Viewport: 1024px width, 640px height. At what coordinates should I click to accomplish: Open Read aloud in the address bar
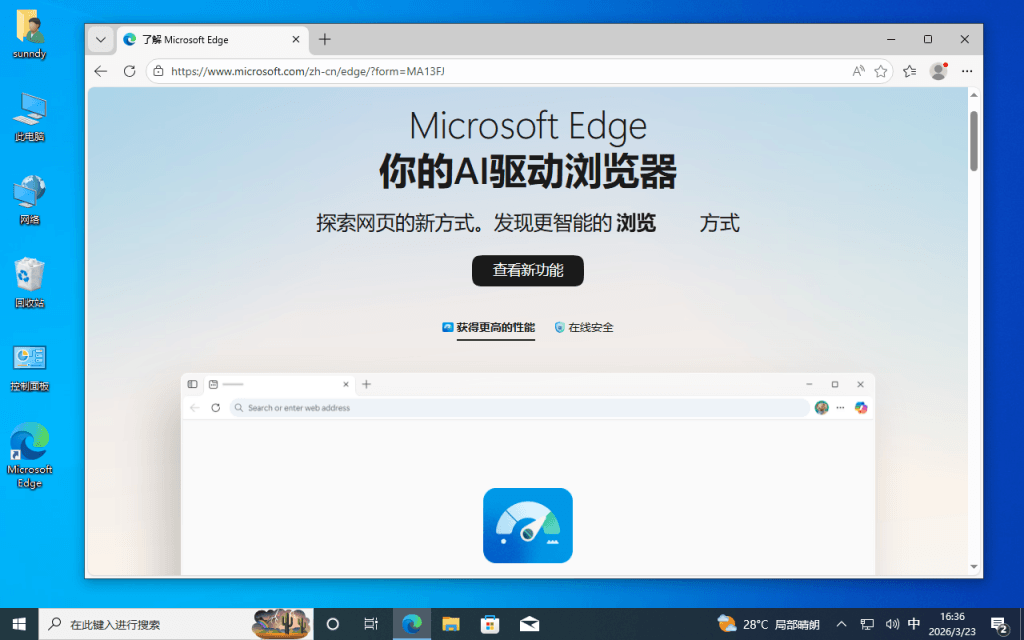pos(858,71)
